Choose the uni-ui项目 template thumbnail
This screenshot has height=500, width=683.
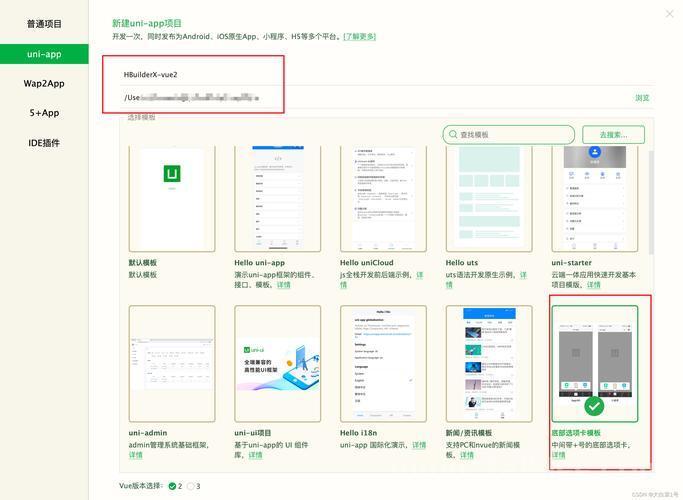pyautogui.click(x=277, y=364)
